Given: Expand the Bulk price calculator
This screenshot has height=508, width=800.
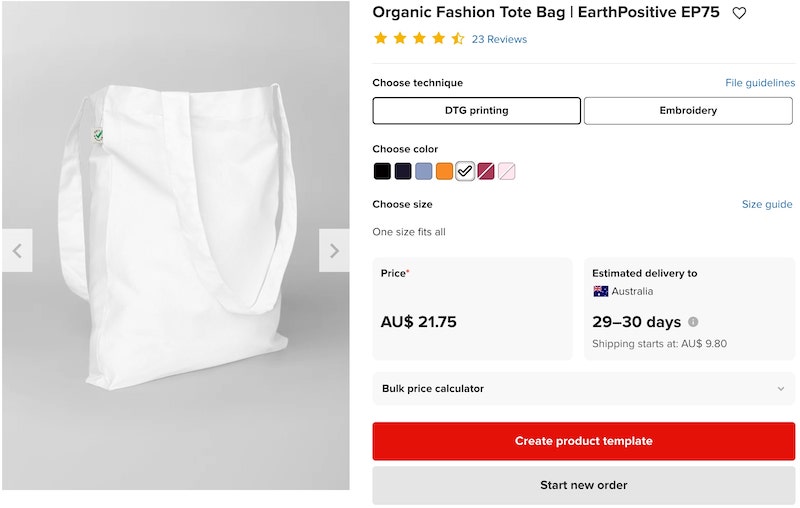Looking at the screenshot, I should (583, 389).
